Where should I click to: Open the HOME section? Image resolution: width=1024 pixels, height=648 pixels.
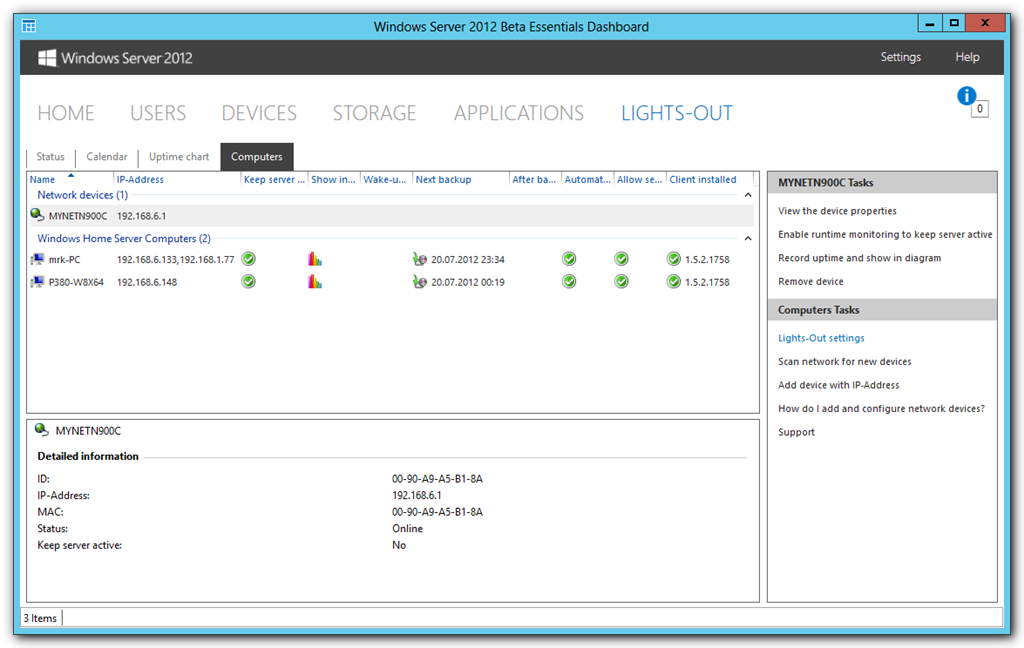click(x=66, y=113)
